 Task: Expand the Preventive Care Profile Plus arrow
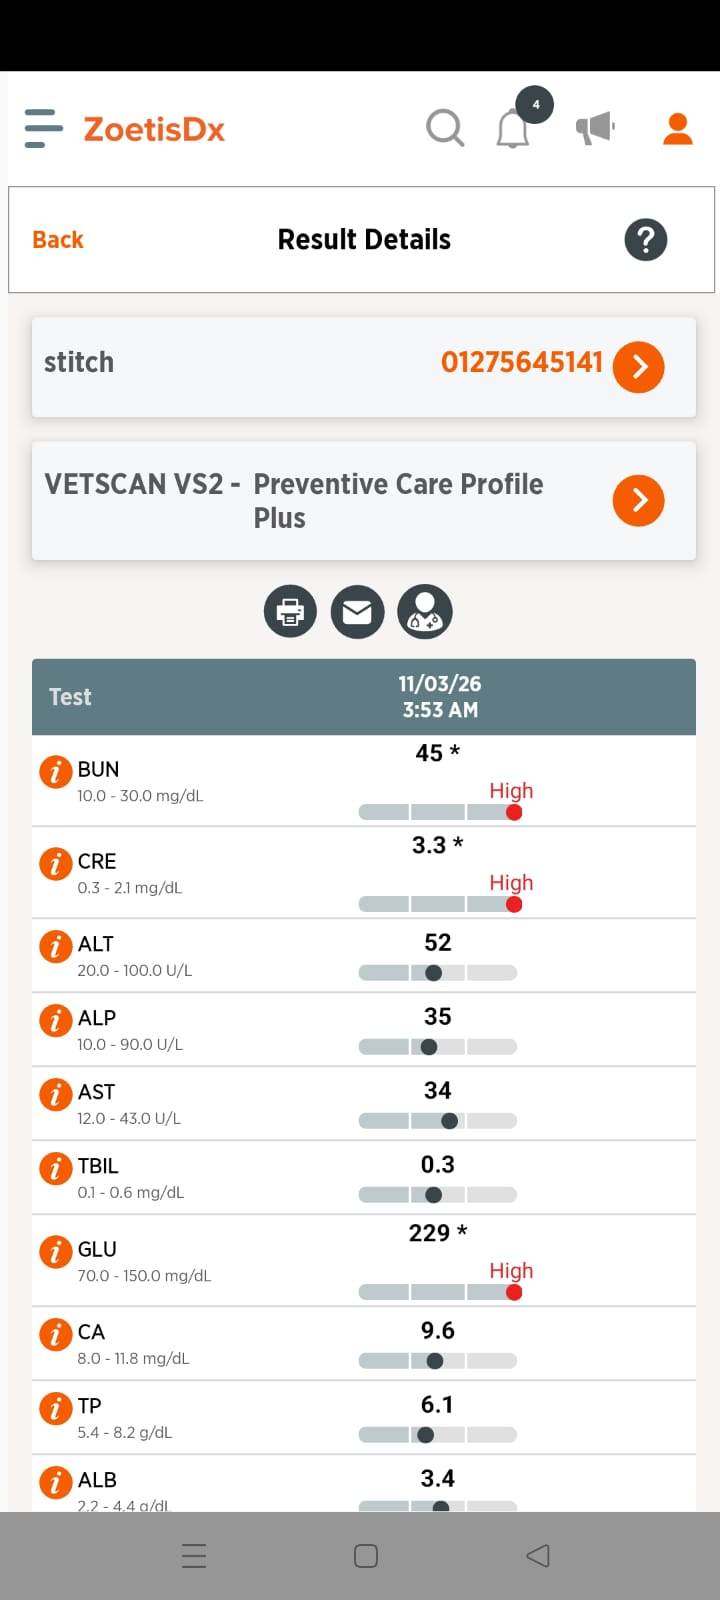pyautogui.click(x=639, y=500)
